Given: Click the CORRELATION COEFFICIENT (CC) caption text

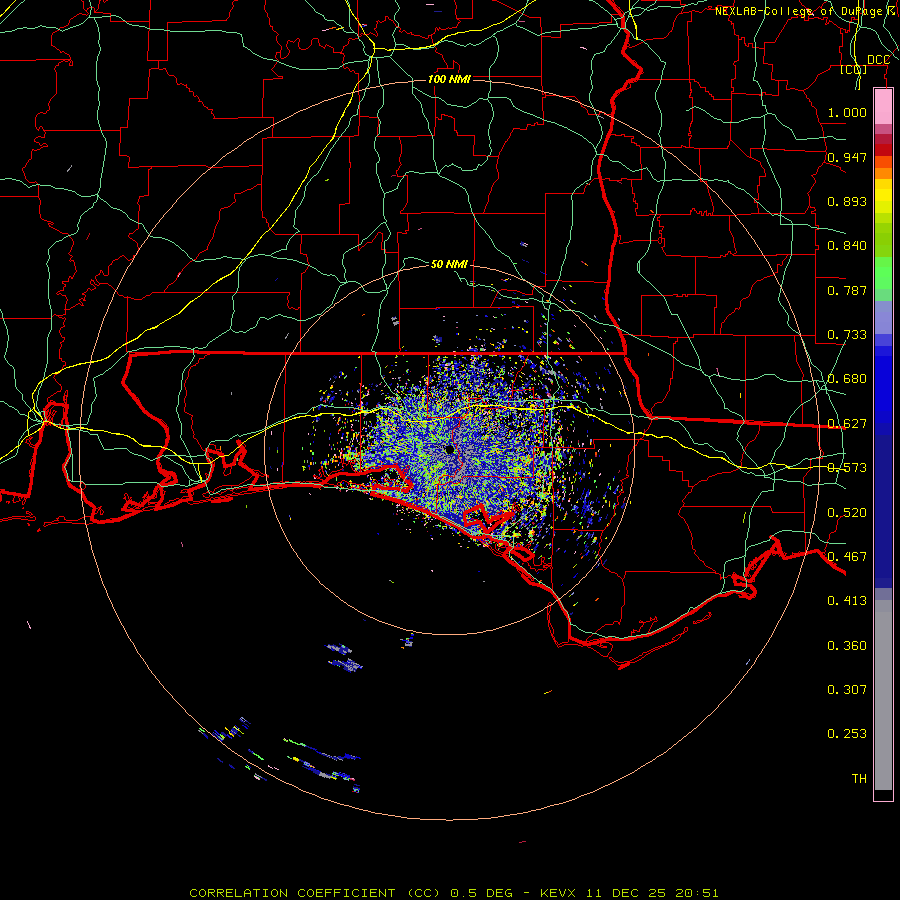Looking at the screenshot, I should click(315, 893).
